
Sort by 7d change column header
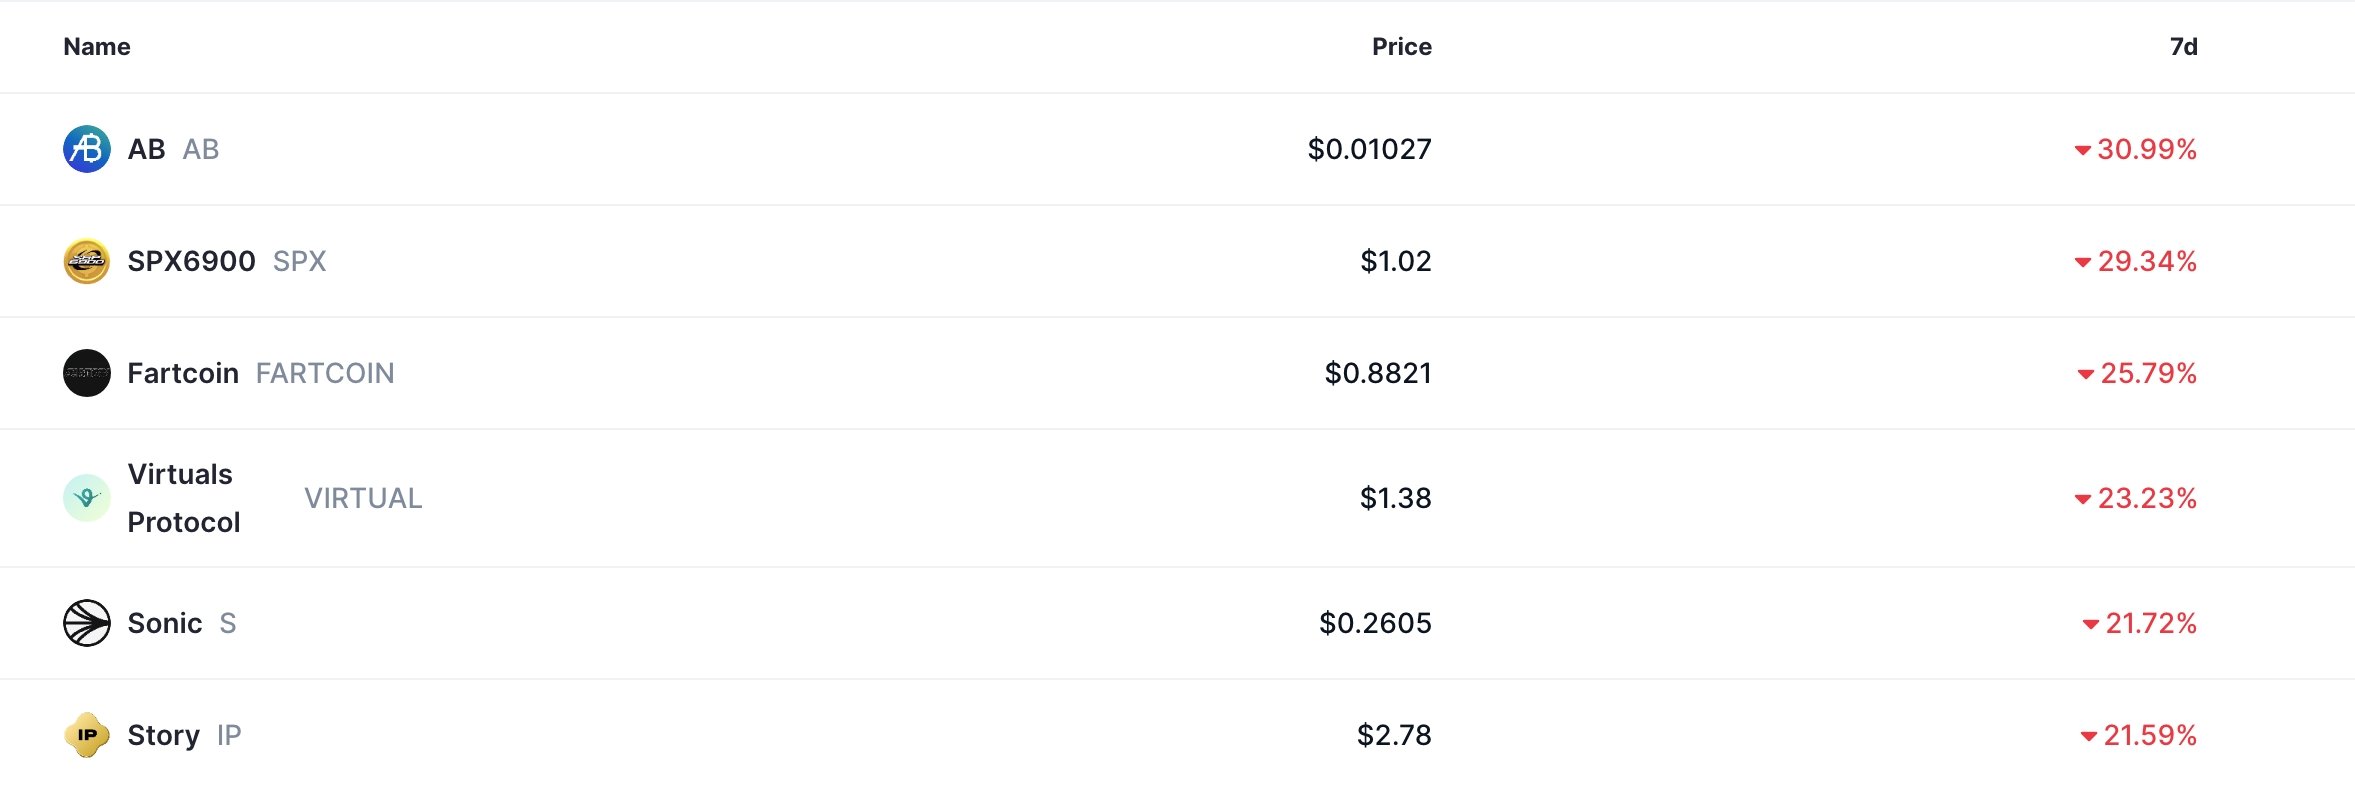pos(2183,47)
